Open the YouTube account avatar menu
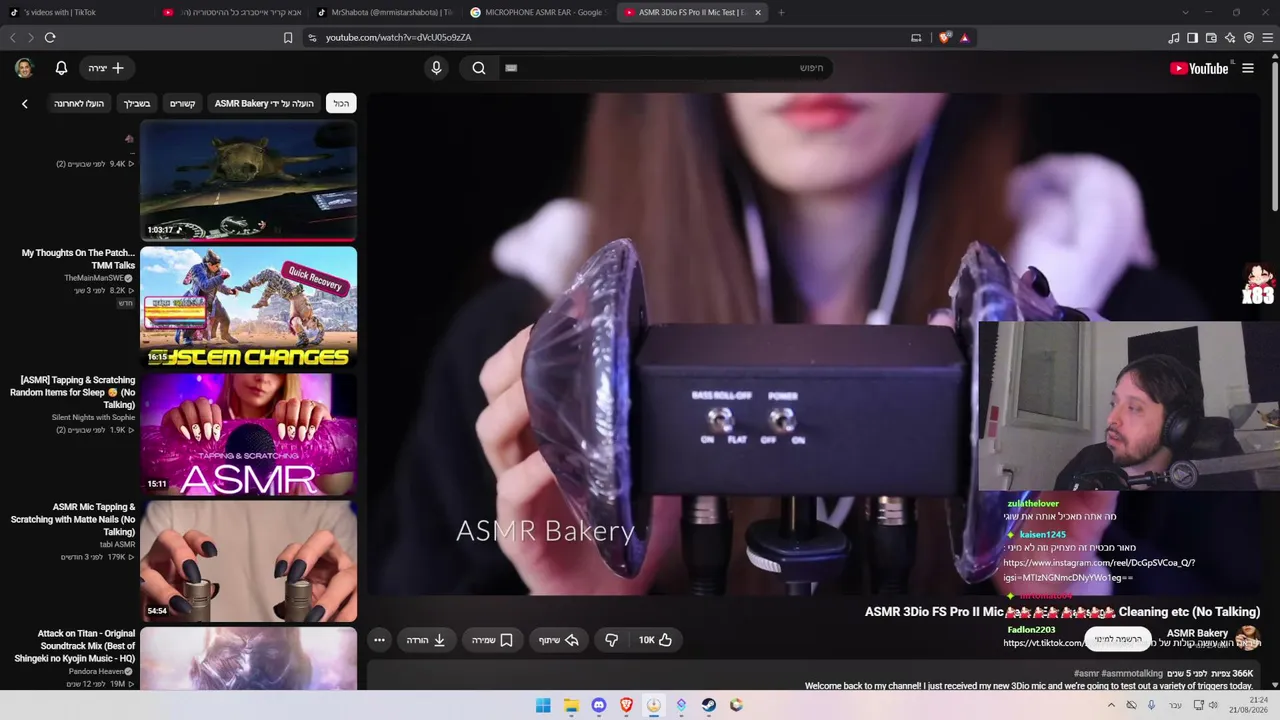Image resolution: width=1280 pixels, height=720 pixels. (24, 68)
